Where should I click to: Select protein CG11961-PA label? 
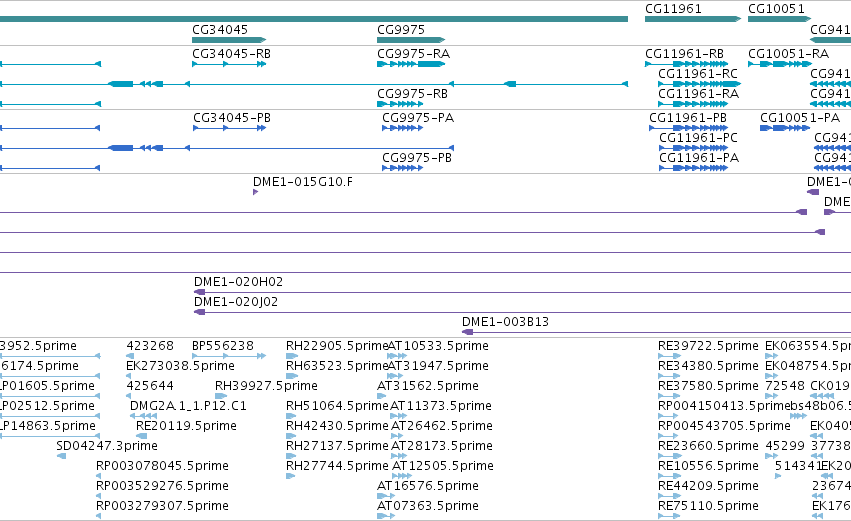pyautogui.click(x=699, y=158)
